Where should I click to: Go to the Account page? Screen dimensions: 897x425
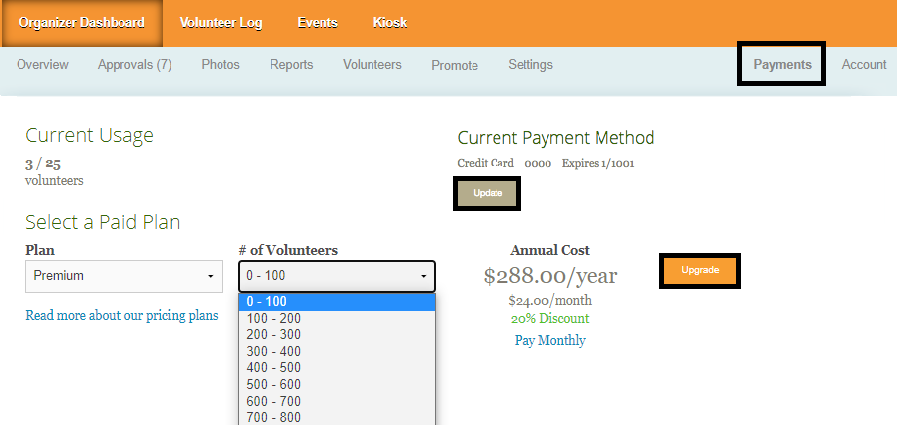coord(863,65)
